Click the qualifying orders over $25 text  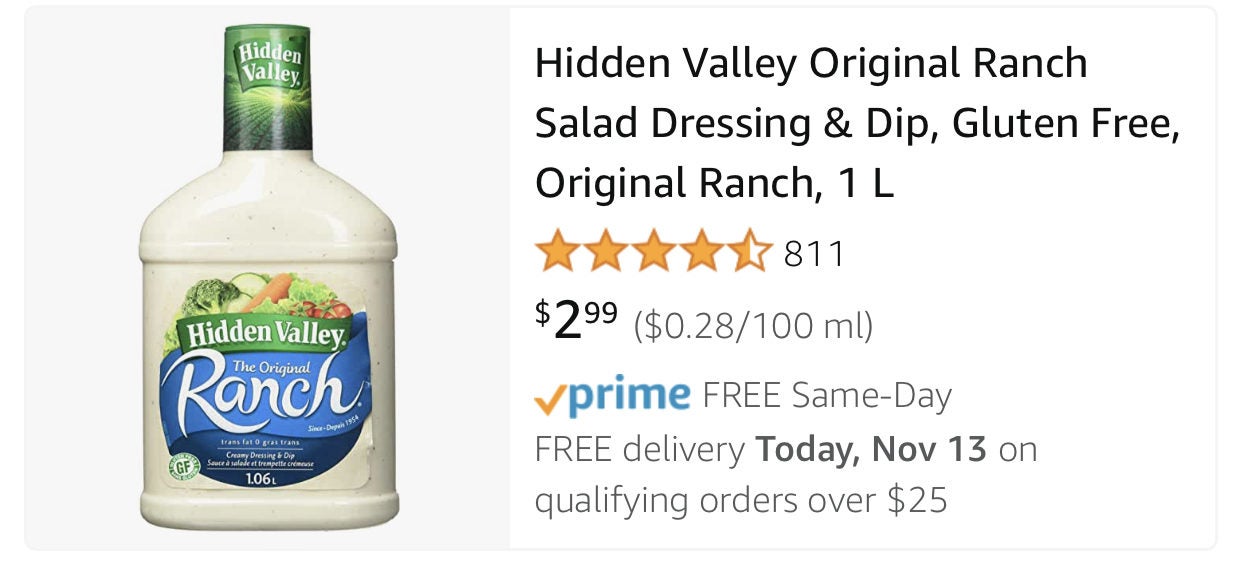click(740, 499)
